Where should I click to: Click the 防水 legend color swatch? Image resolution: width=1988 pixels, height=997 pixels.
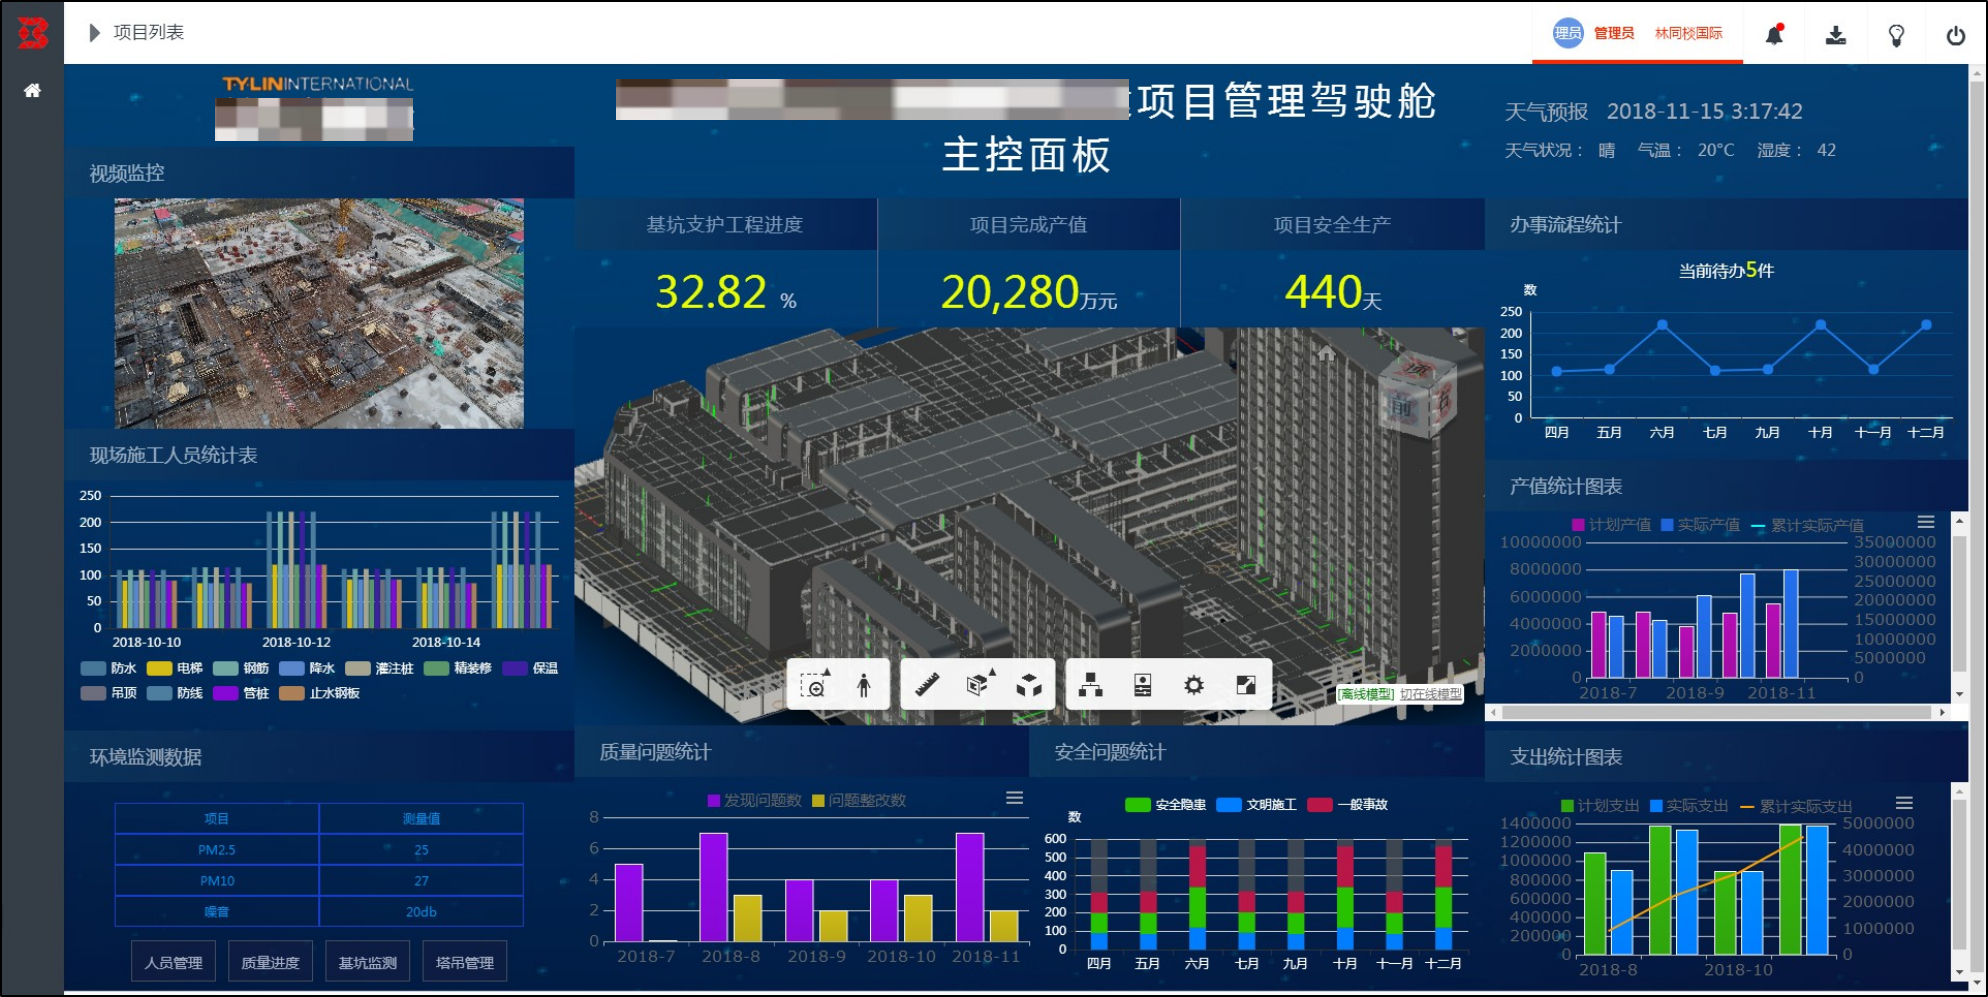pyautogui.click(x=93, y=668)
